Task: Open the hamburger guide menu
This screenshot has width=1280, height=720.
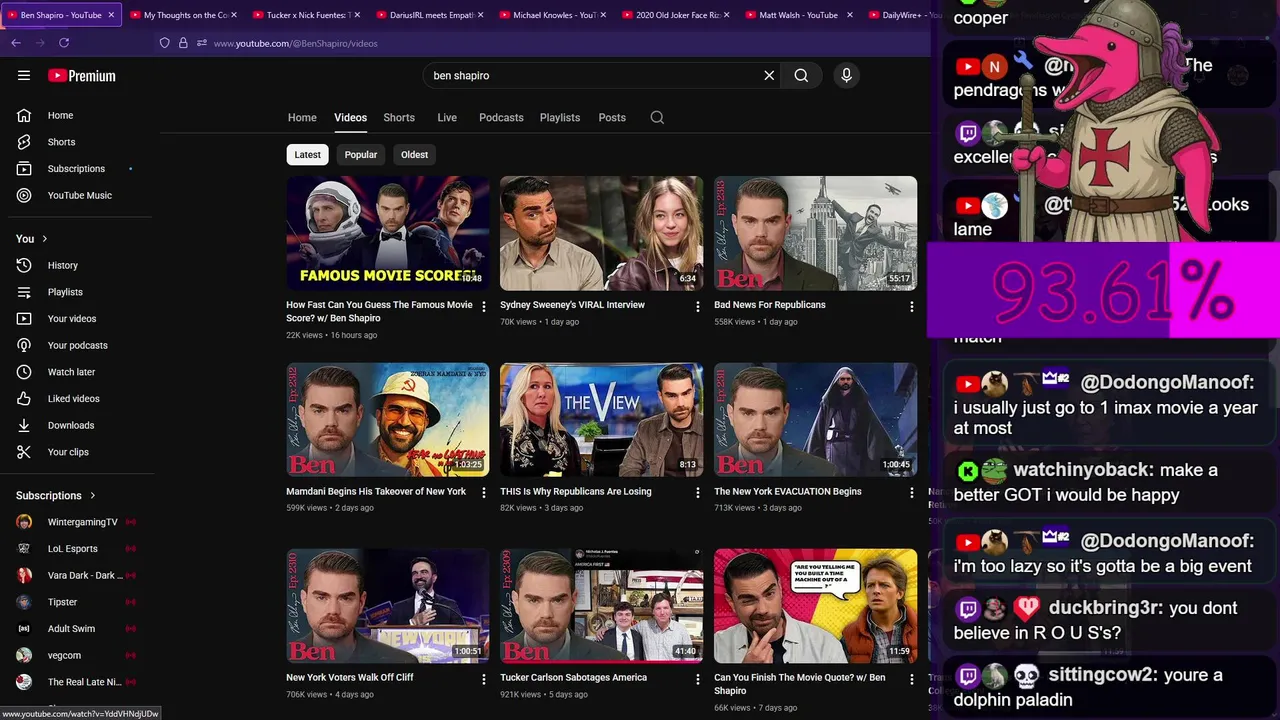Action: pyautogui.click(x=24, y=75)
